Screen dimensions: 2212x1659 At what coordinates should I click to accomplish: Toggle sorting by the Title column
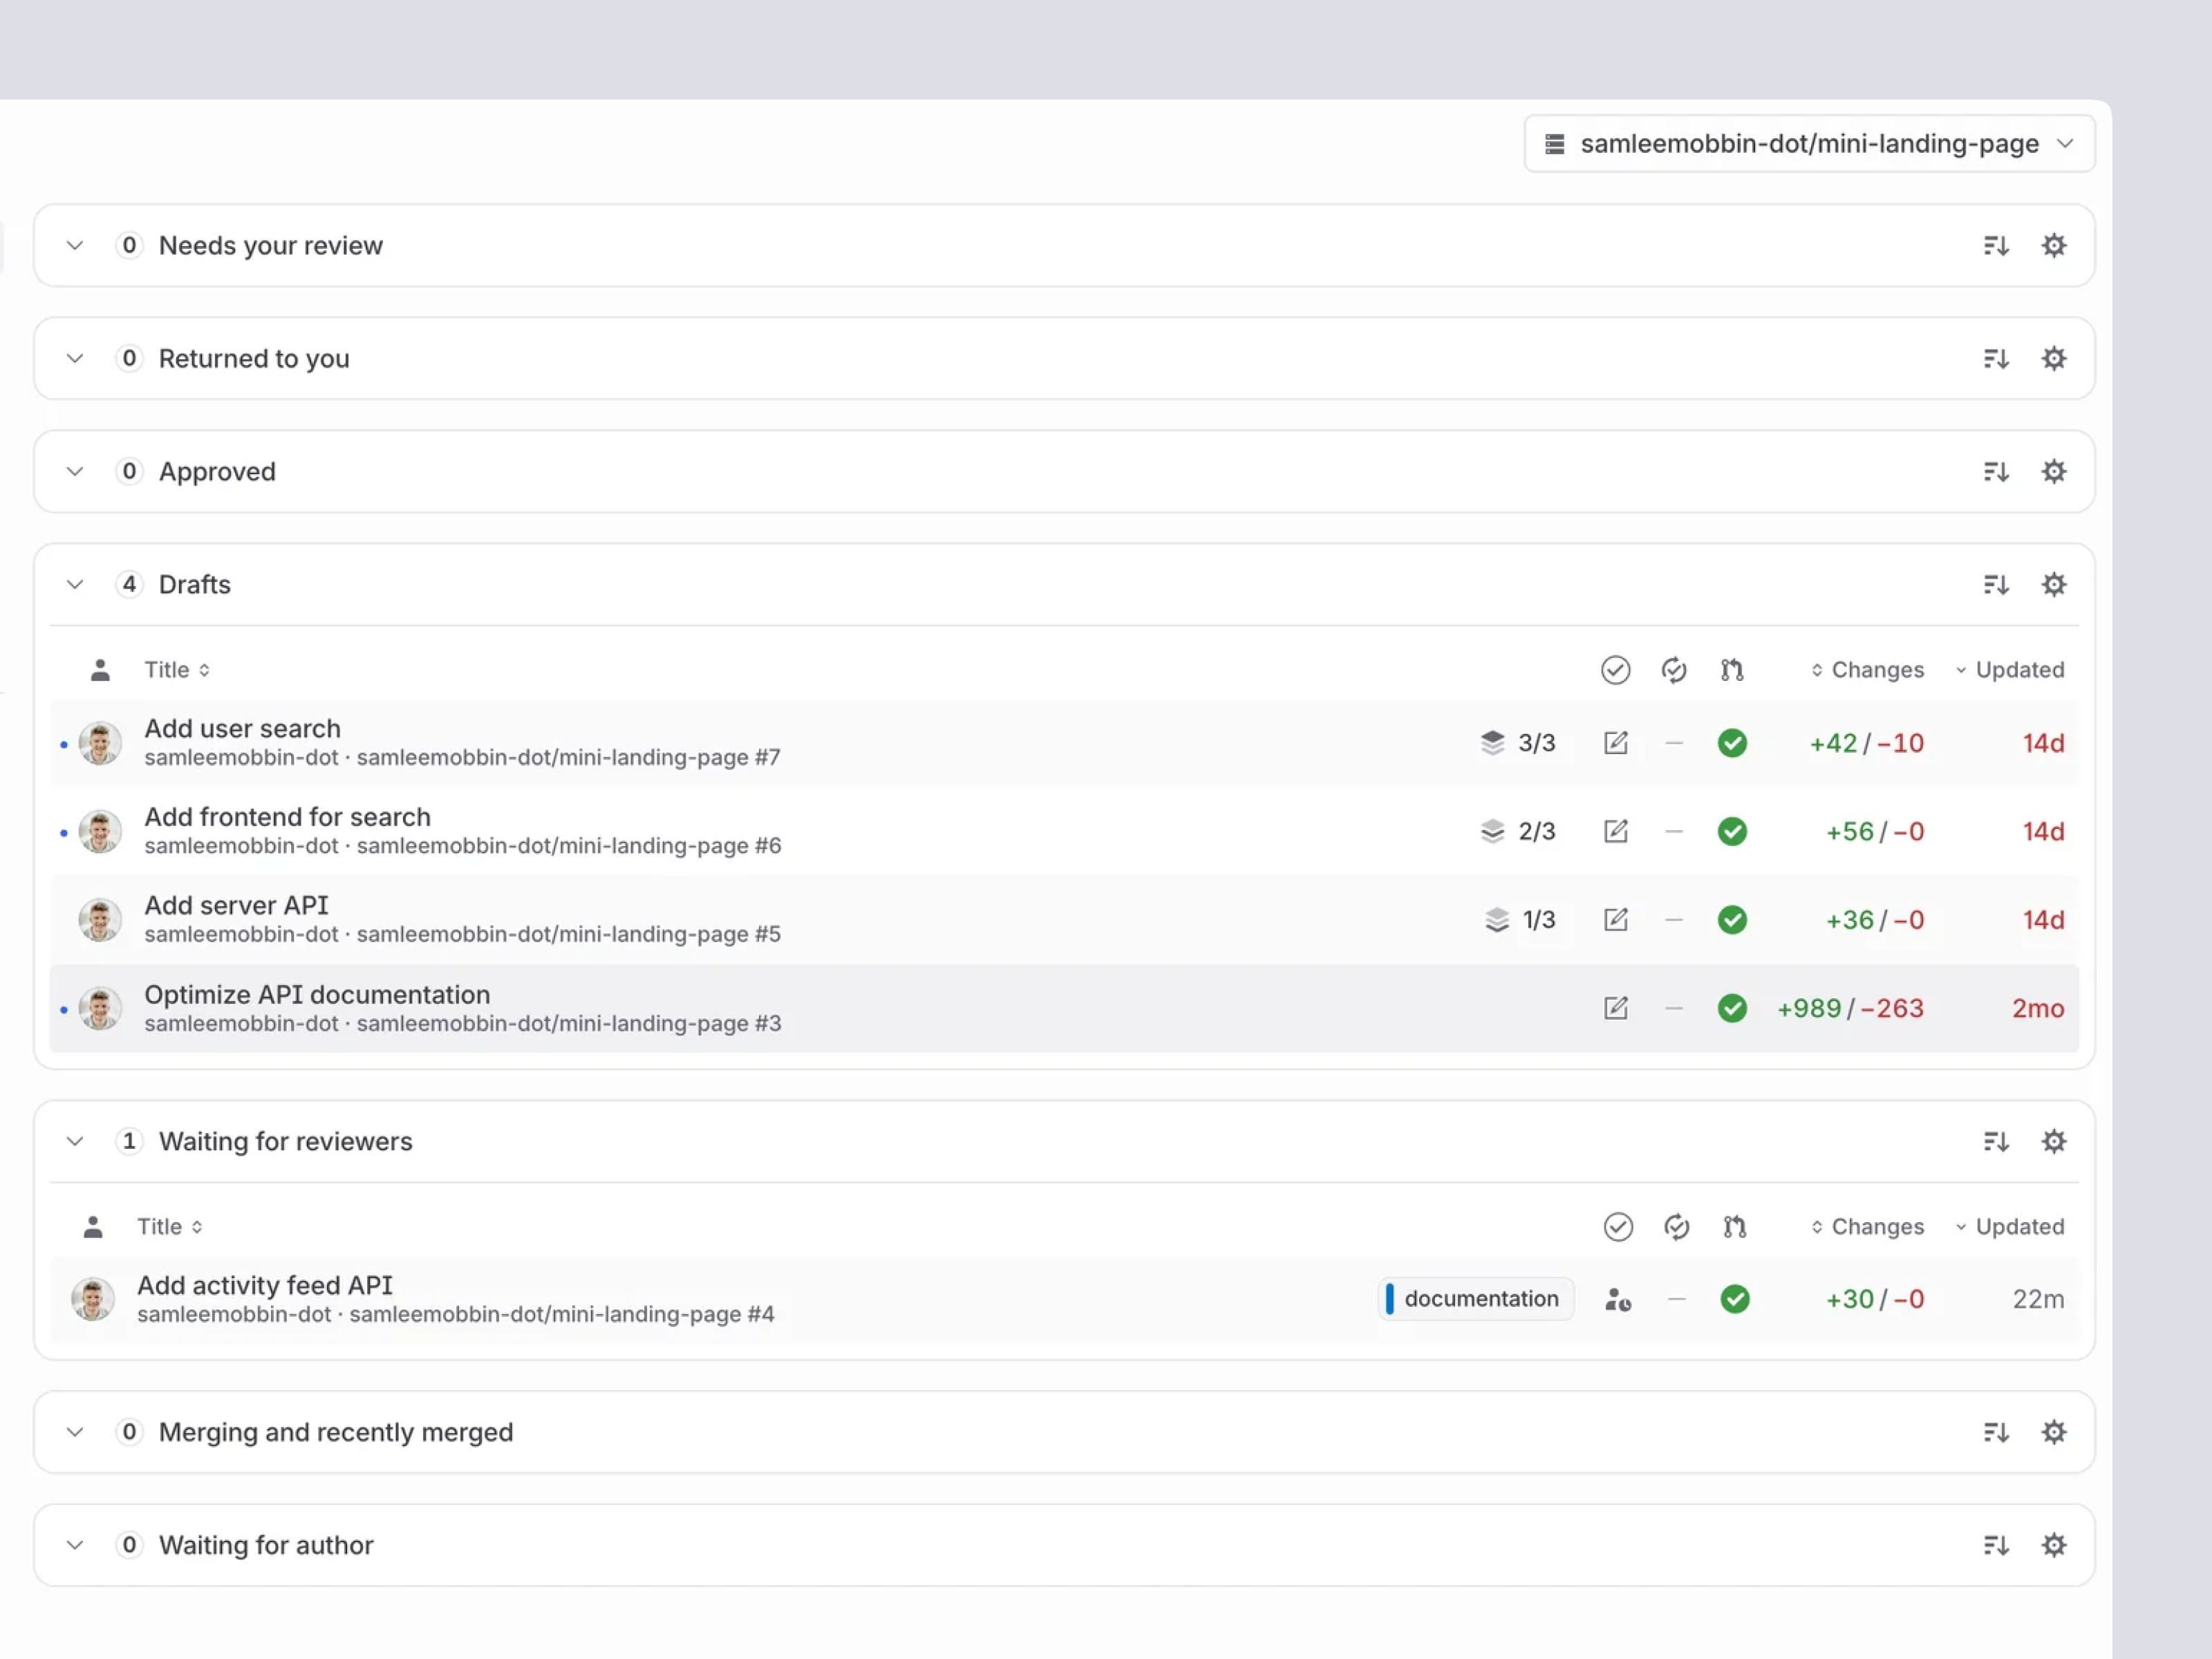(176, 669)
